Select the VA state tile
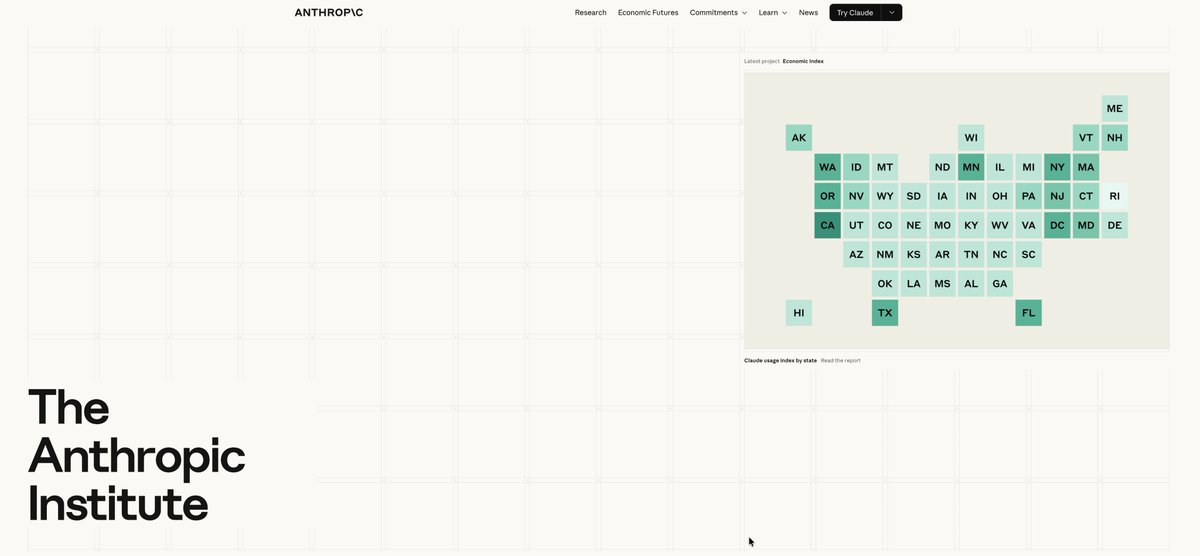Image resolution: width=1200 pixels, height=556 pixels. click(x=1029, y=225)
